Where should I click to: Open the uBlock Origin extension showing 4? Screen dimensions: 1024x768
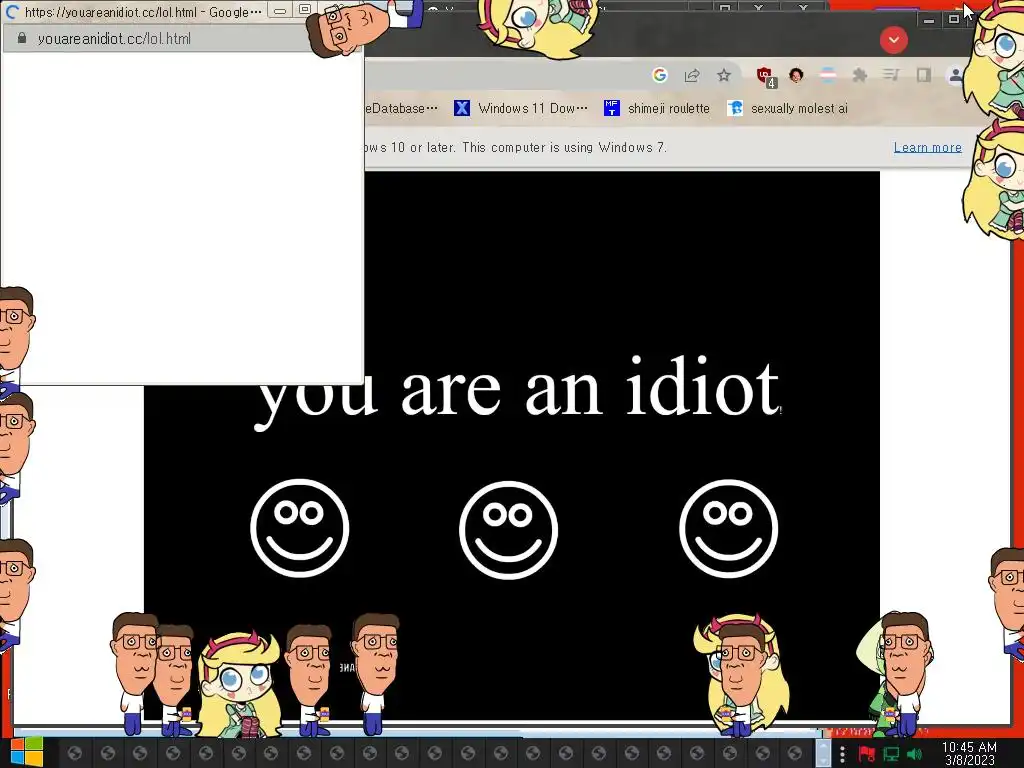pos(765,76)
